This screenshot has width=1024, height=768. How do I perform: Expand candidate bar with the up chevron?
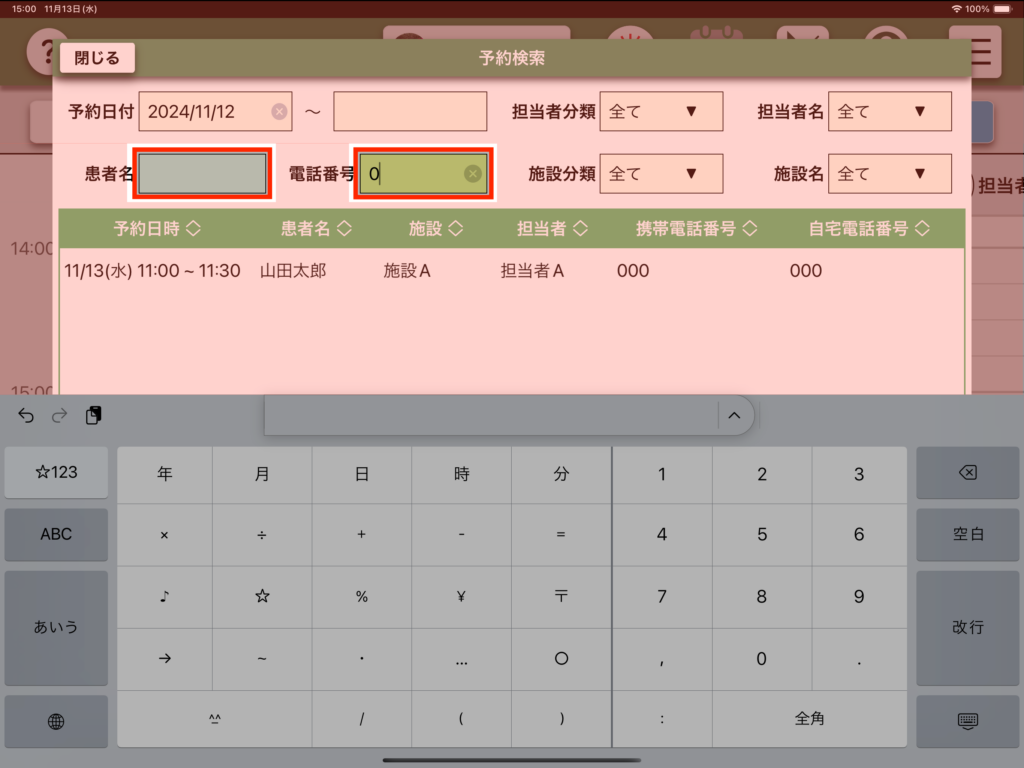[x=734, y=416]
